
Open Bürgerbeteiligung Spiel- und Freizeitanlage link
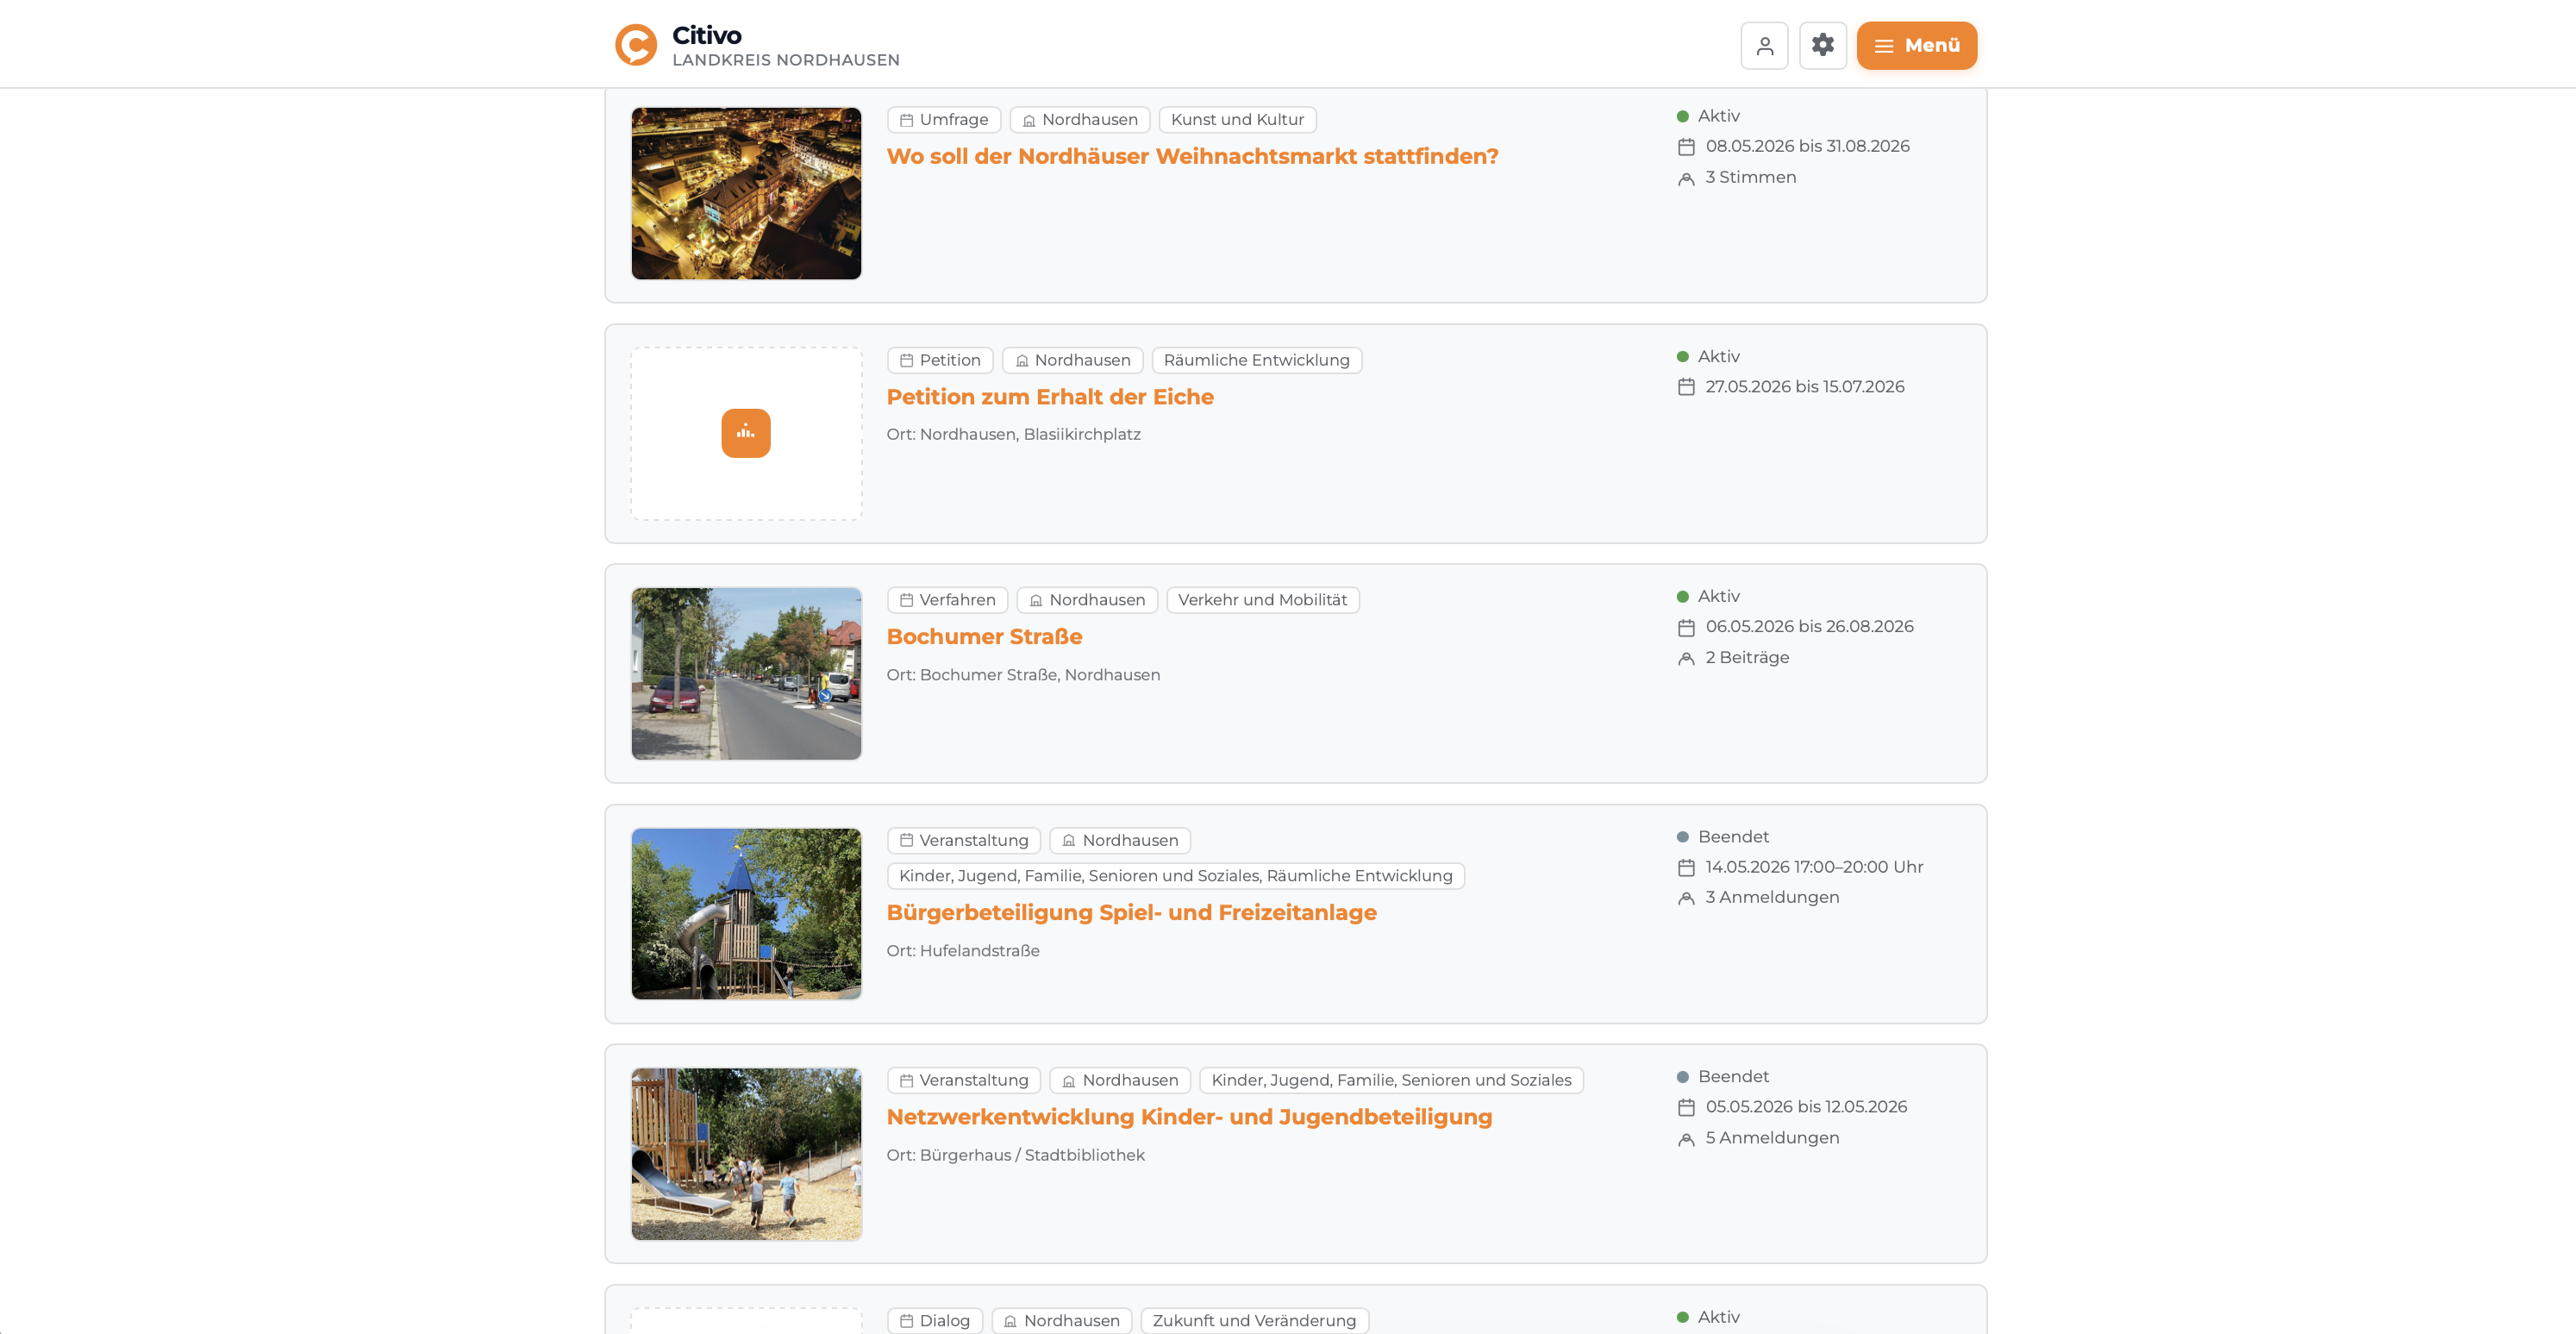pos(1131,913)
